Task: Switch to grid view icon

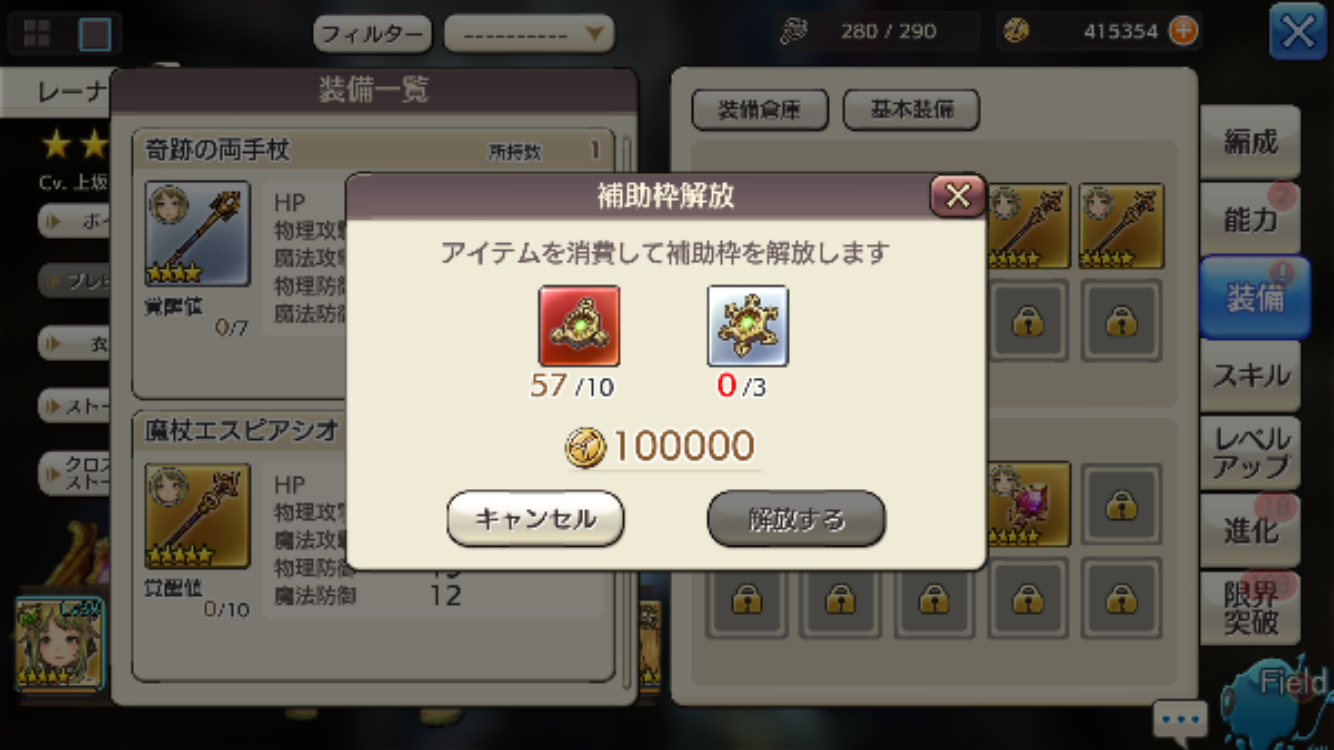Action: point(38,33)
